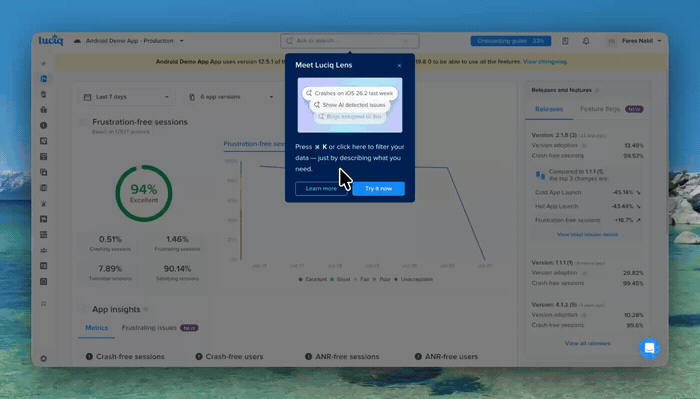Click the Luciq logo
The height and width of the screenshot is (399, 700).
51,40
